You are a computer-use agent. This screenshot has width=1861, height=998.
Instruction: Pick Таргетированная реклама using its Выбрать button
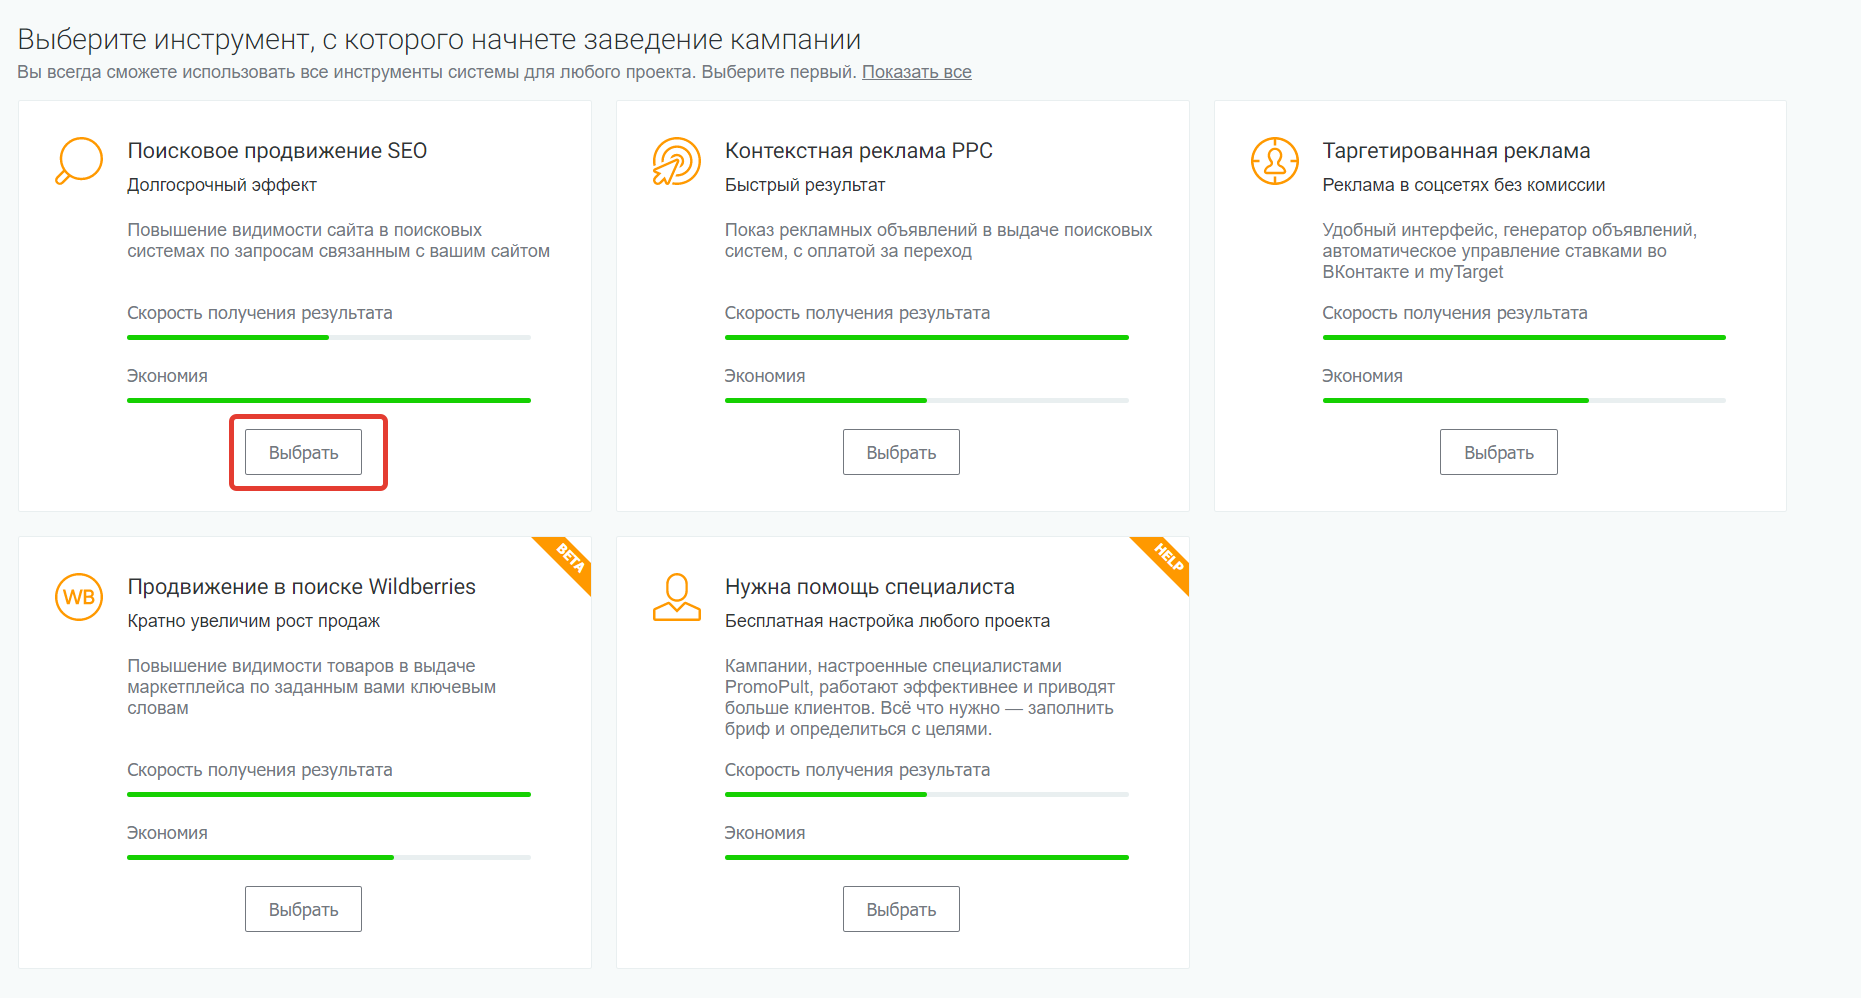[x=1499, y=452]
